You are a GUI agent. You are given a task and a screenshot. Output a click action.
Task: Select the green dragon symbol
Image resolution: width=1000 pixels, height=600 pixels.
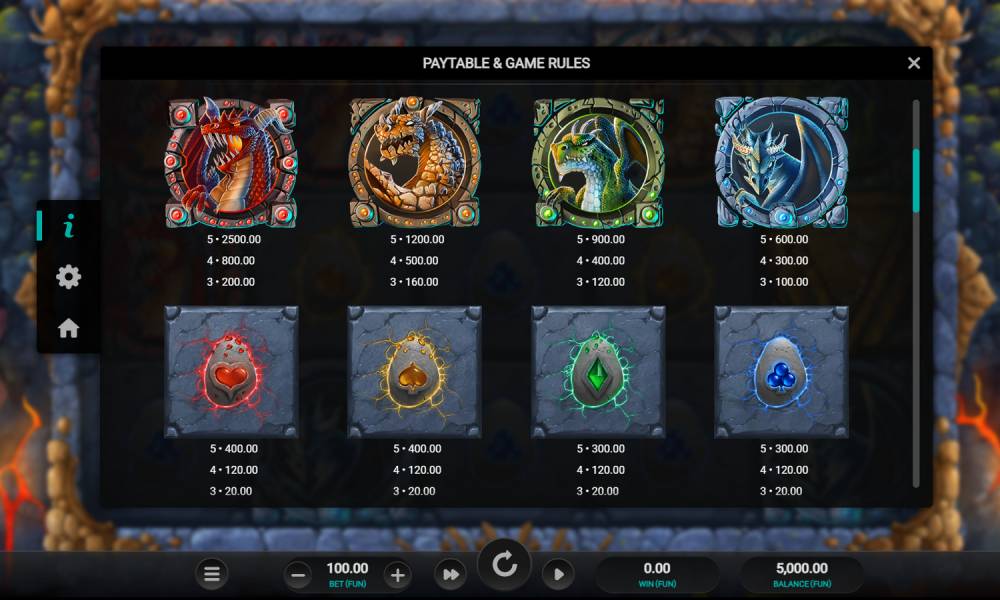(x=598, y=163)
